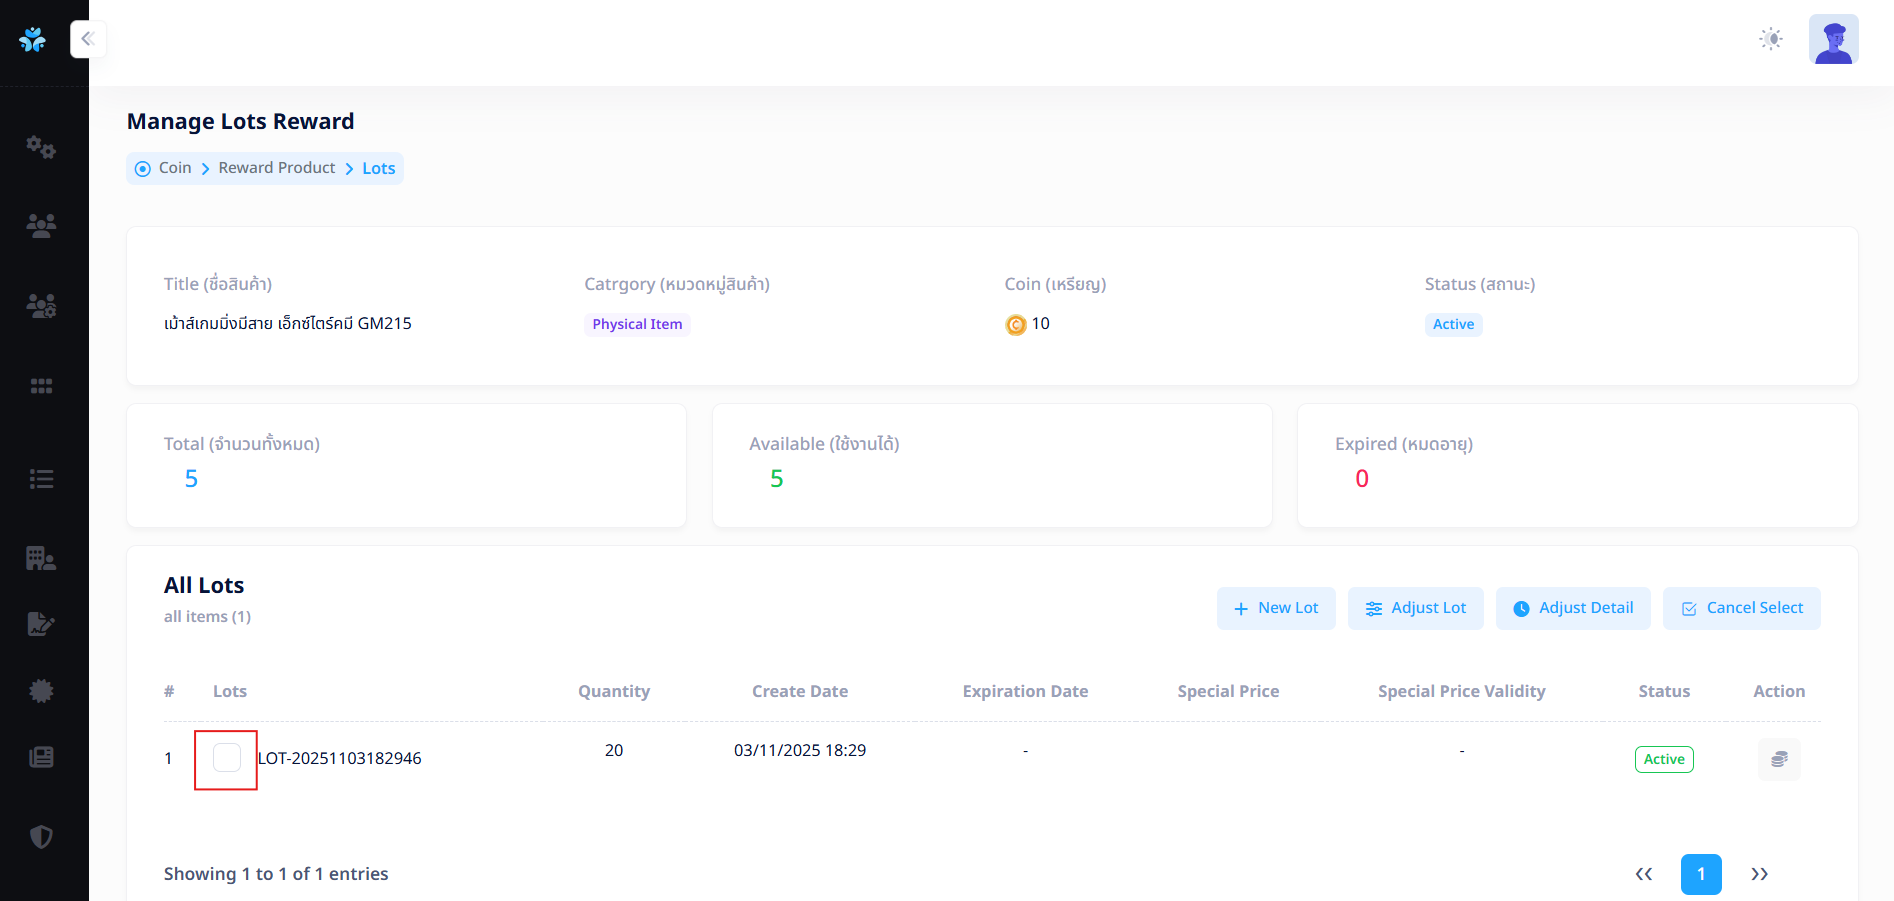Go to Coin in the breadcrumb

[x=175, y=168]
